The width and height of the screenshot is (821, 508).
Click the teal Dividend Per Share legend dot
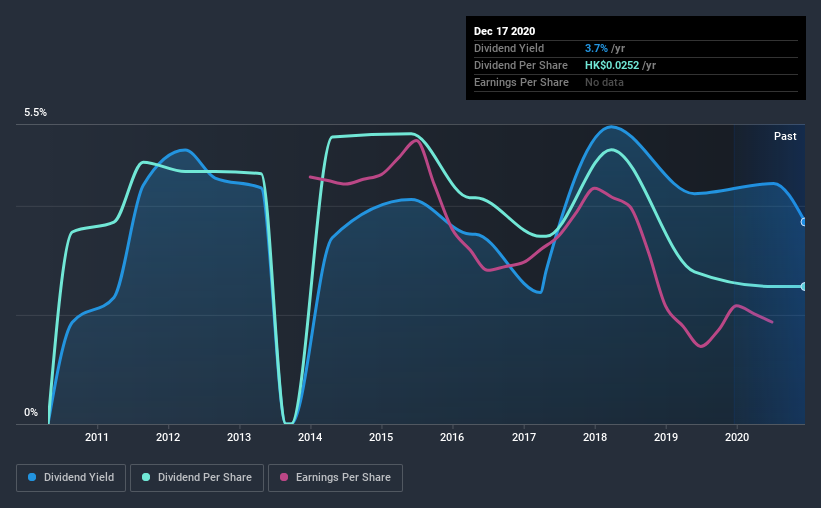(x=146, y=477)
